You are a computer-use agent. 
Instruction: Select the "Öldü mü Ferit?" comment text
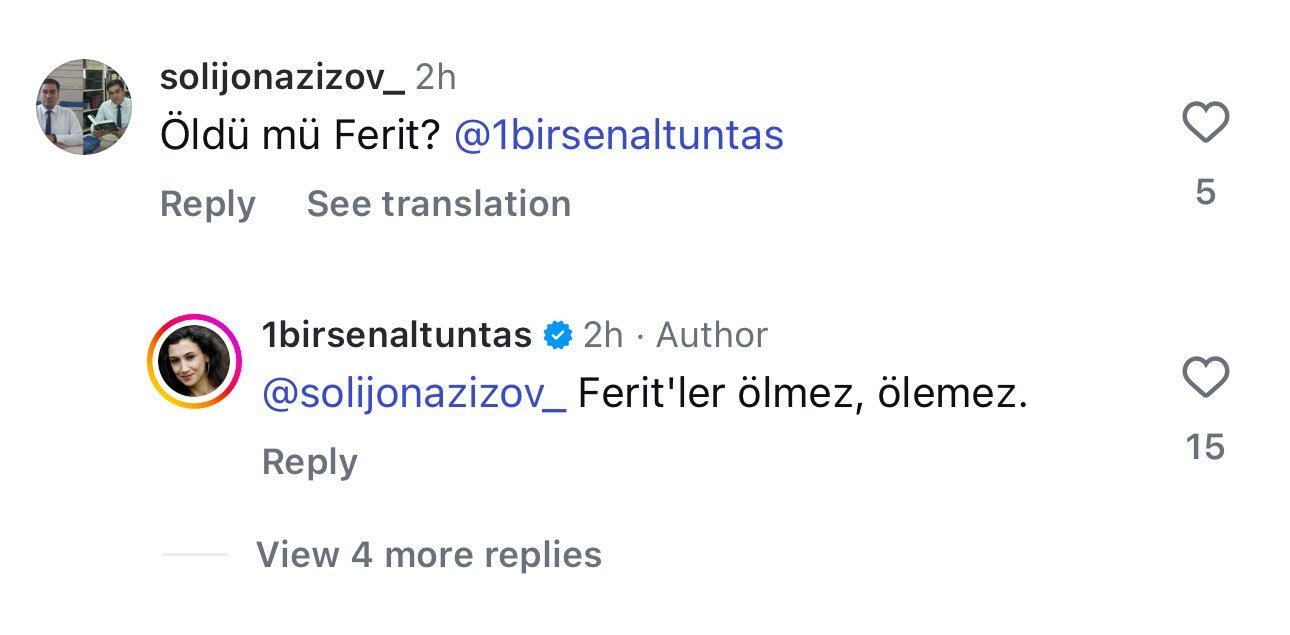300,135
